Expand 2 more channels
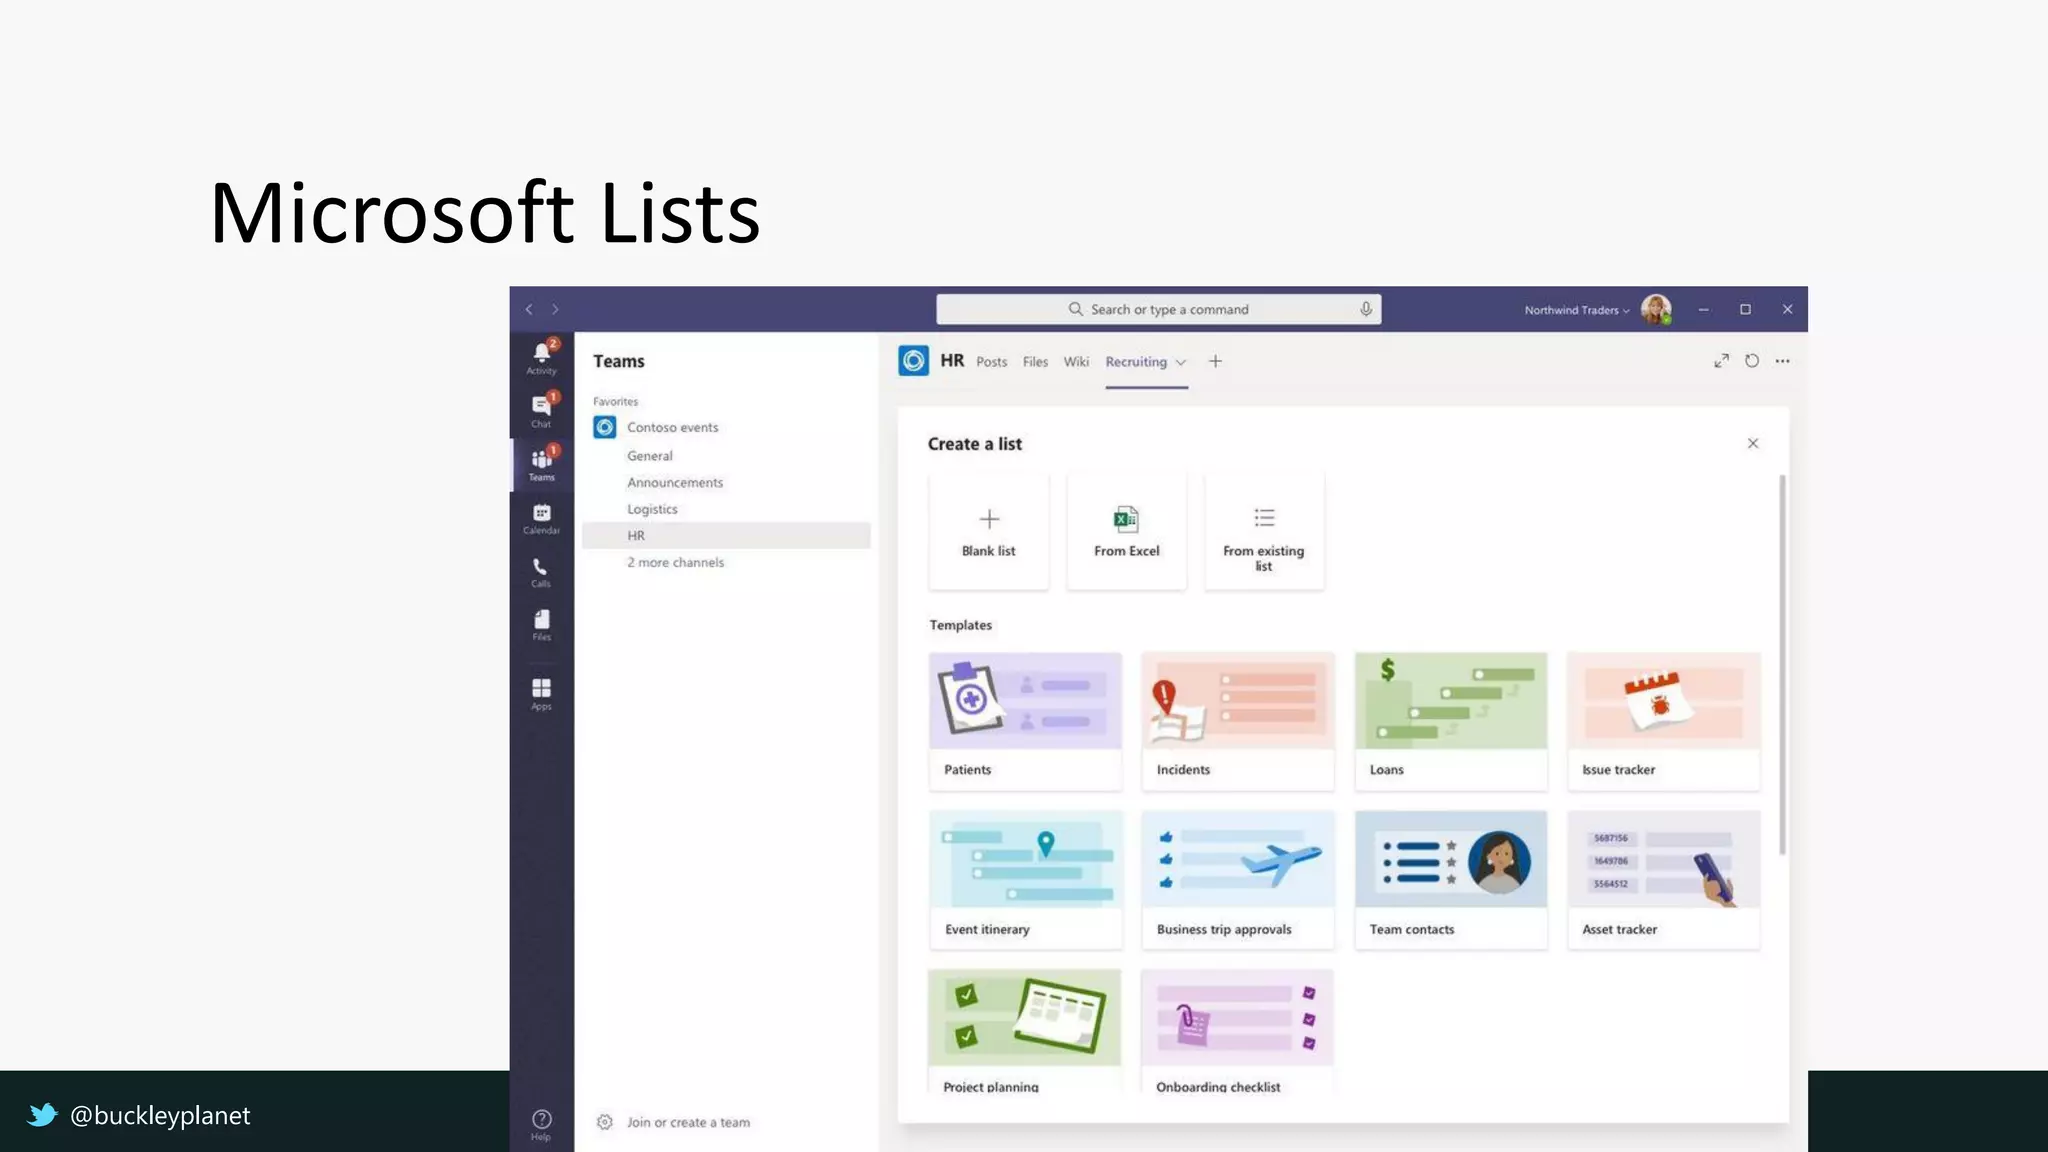The width and height of the screenshot is (2048, 1152). pyautogui.click(x=675, y=562)
